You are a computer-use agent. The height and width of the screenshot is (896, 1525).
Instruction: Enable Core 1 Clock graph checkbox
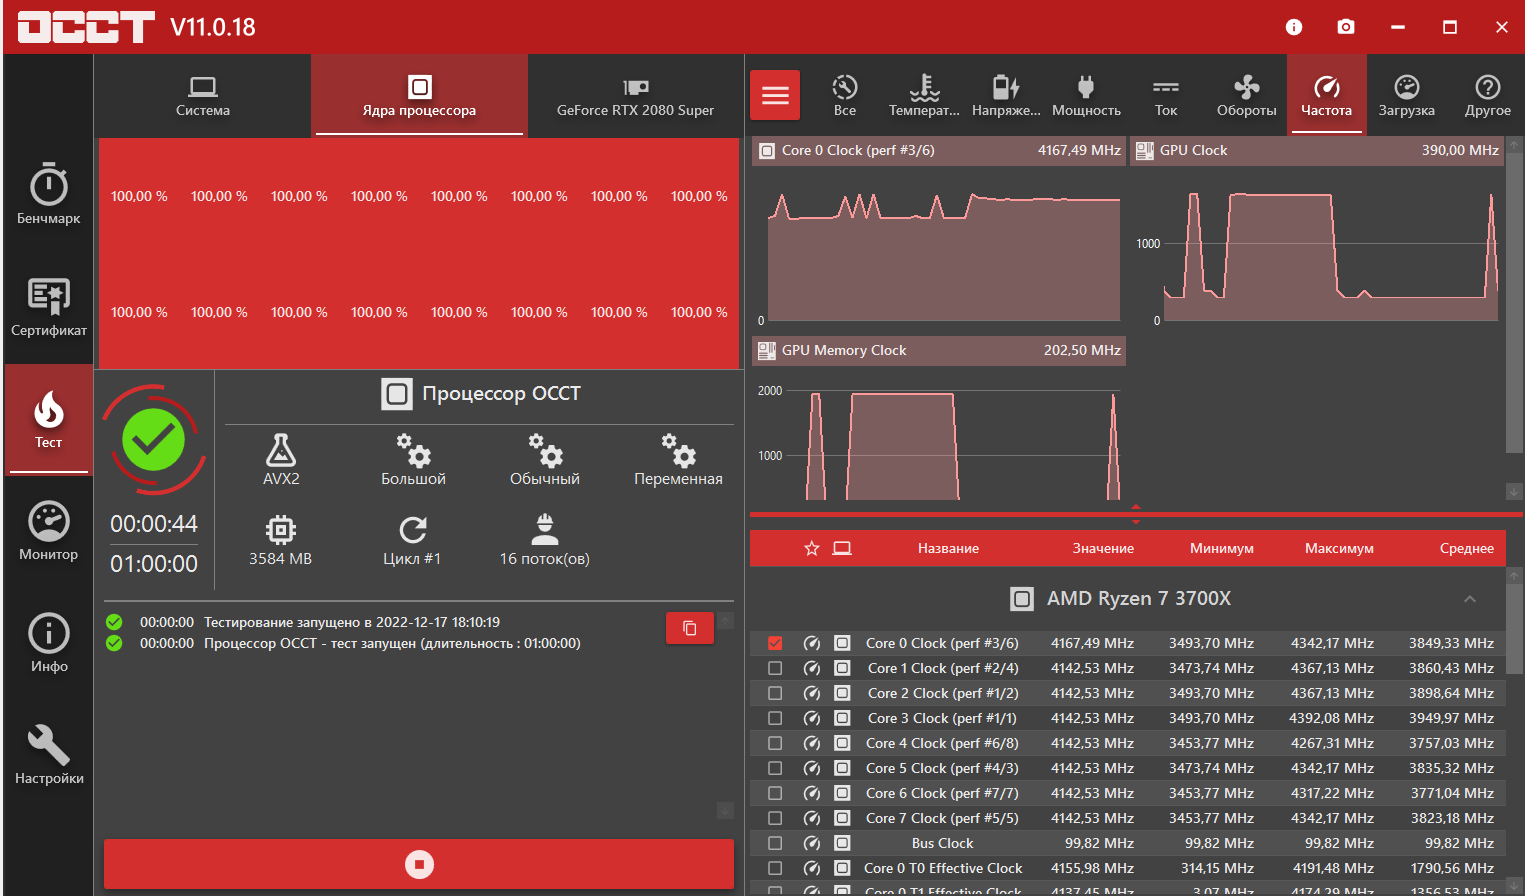point(775,668)
